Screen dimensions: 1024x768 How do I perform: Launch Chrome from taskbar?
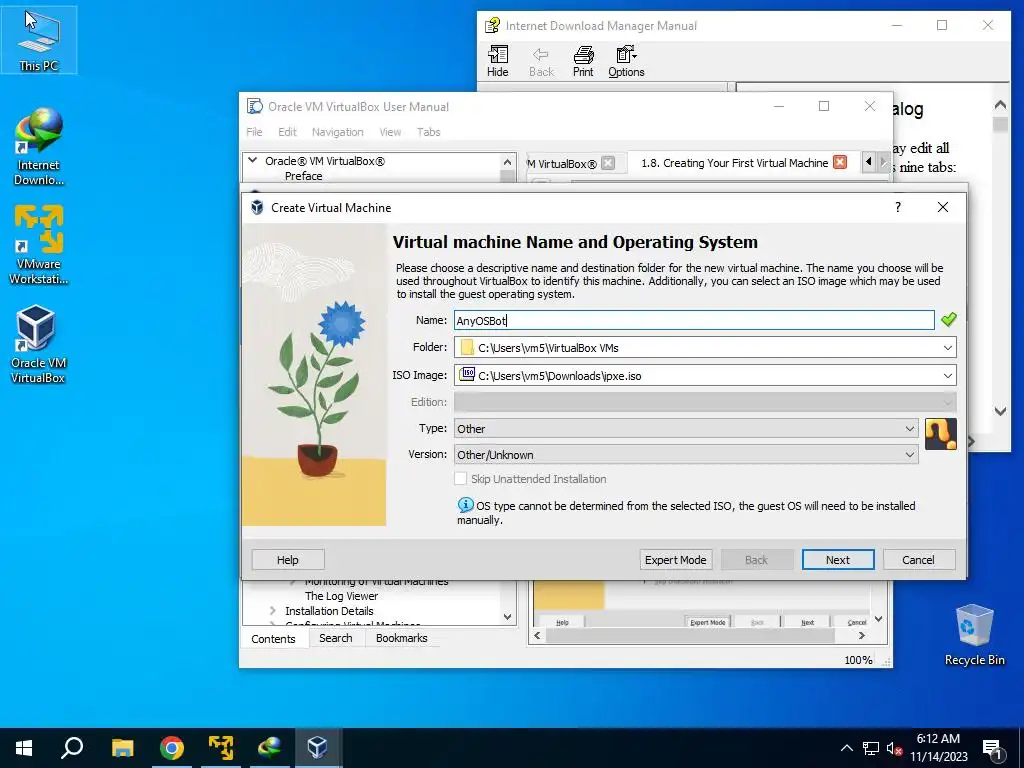pyautogui.click(x=172, y=748)
